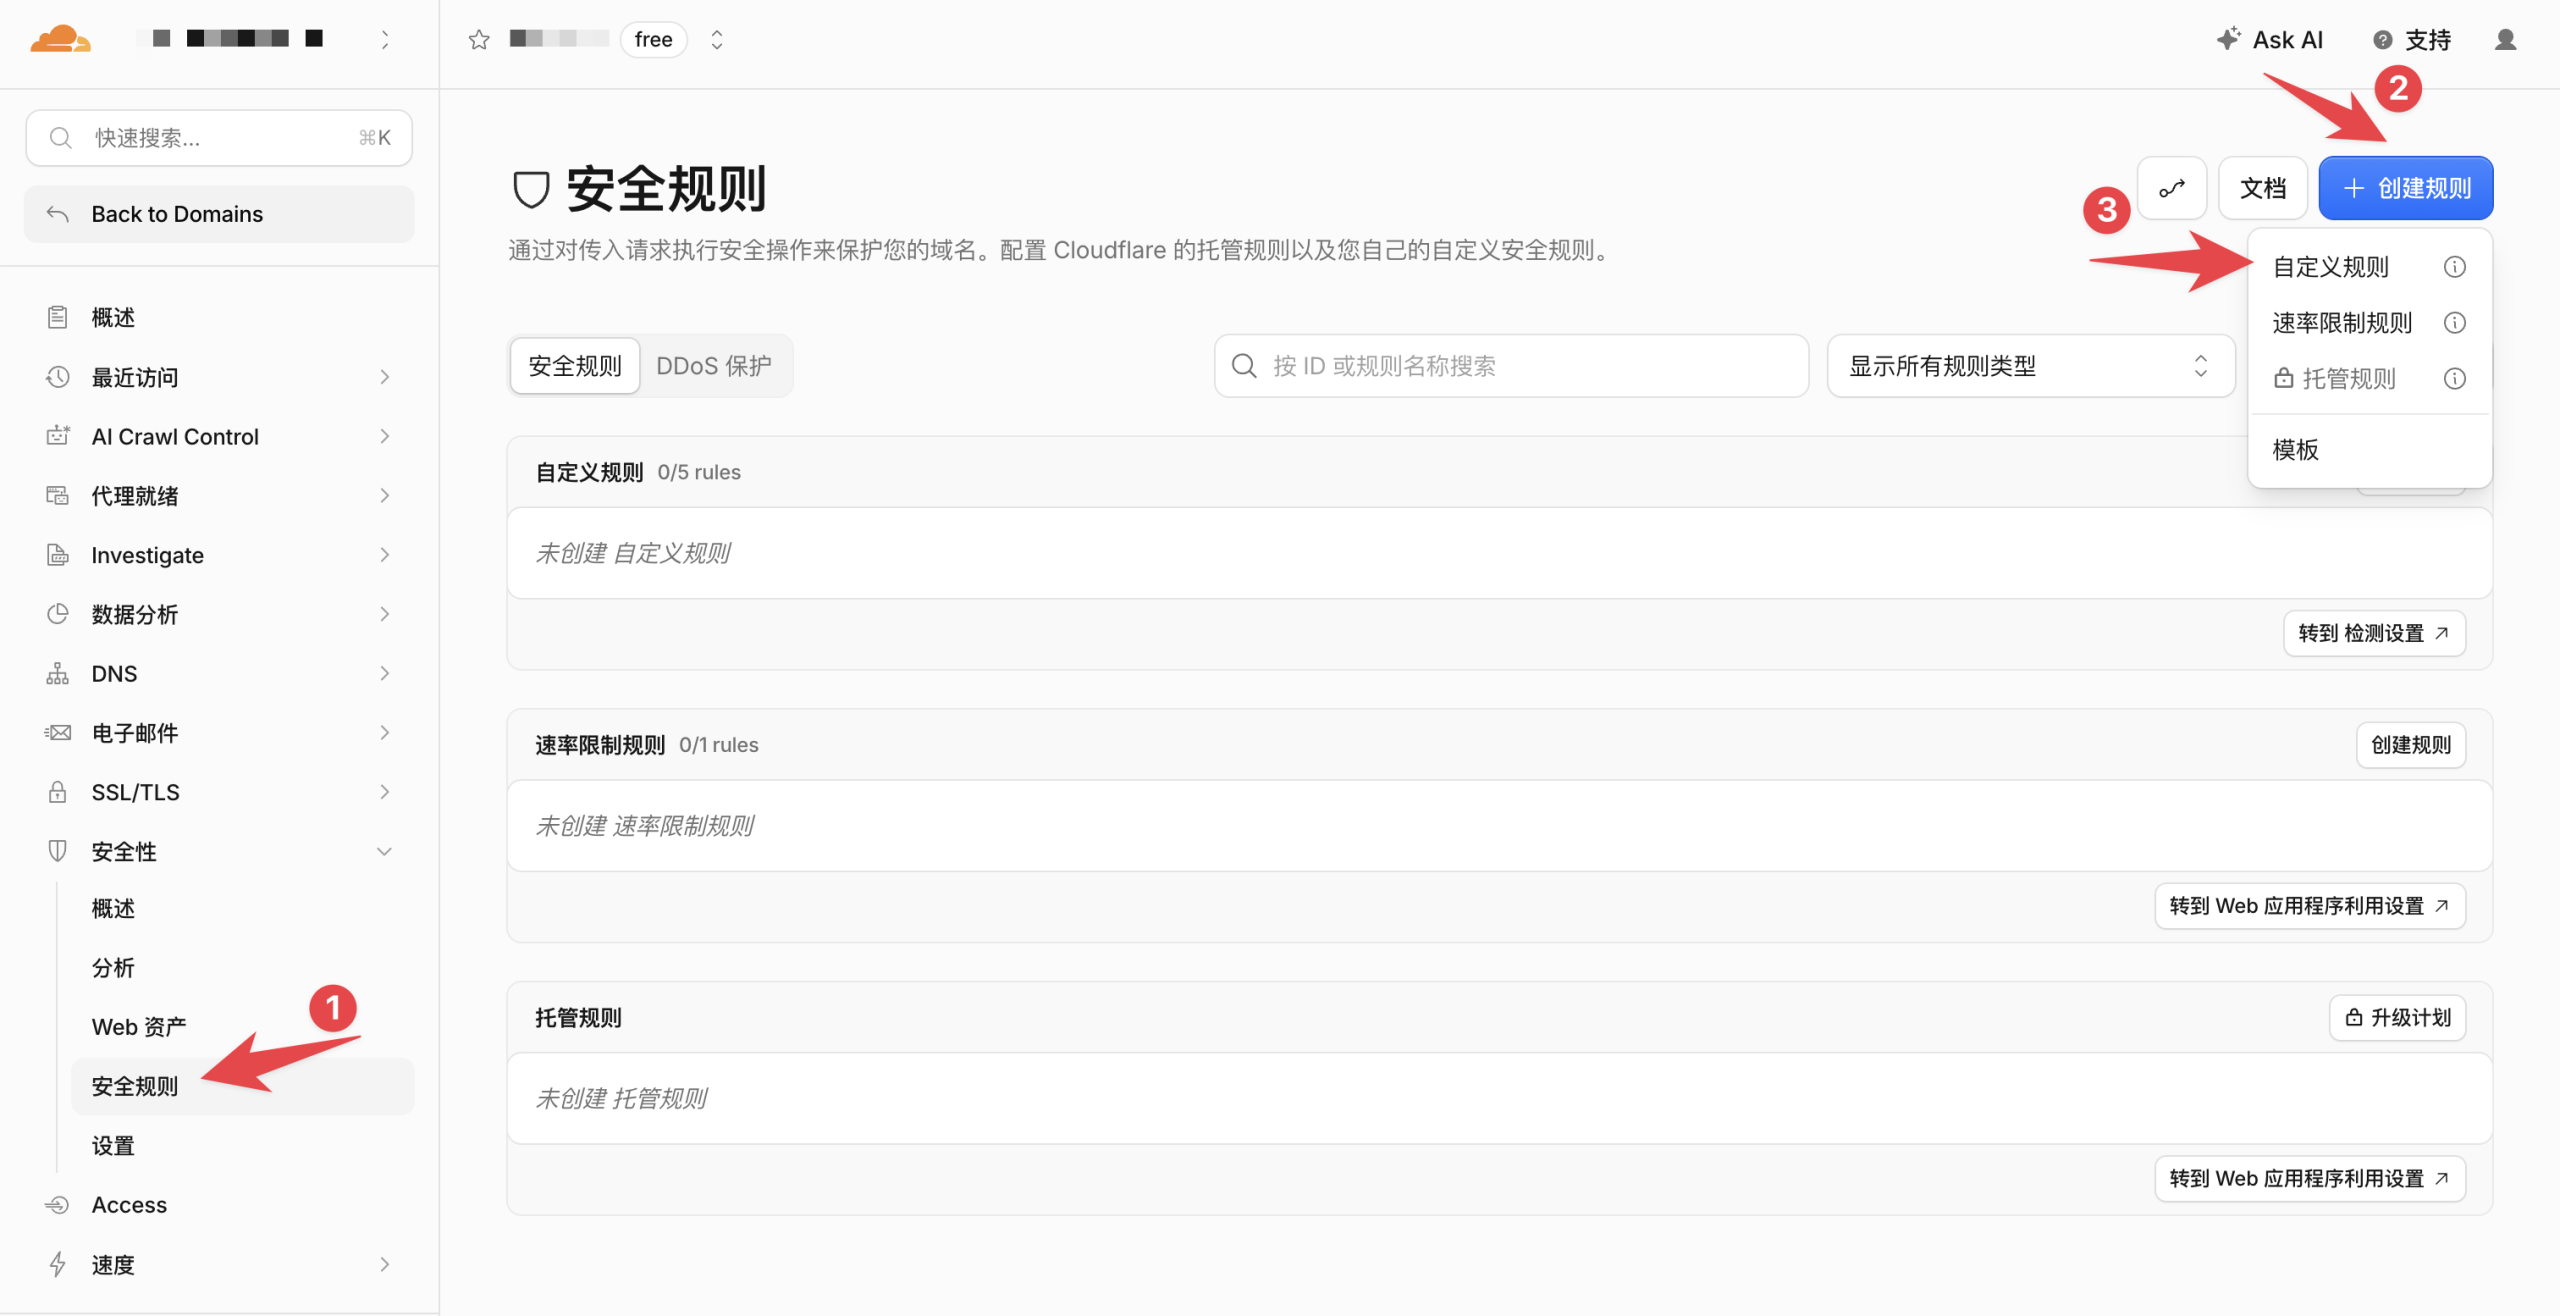The height and width of the screenshot is (1316, 2560).
Task: Open 转到 检测设置 link
Action: [2375, 633]
